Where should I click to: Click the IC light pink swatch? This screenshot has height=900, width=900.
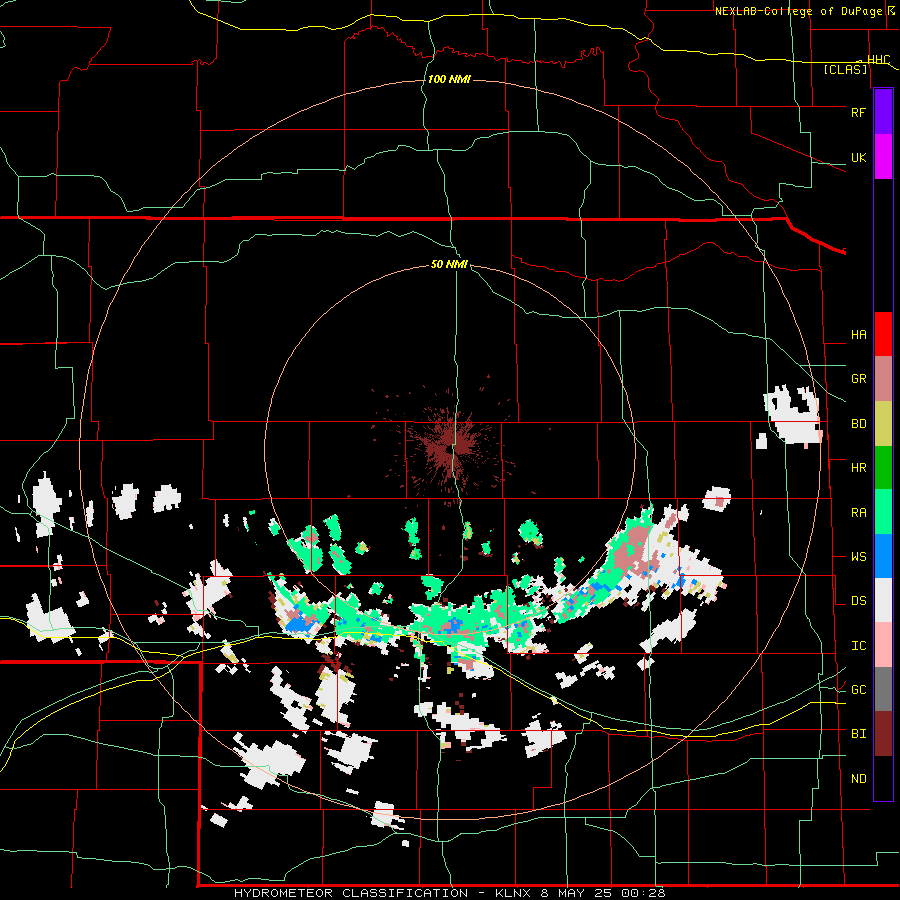(883, 645)
